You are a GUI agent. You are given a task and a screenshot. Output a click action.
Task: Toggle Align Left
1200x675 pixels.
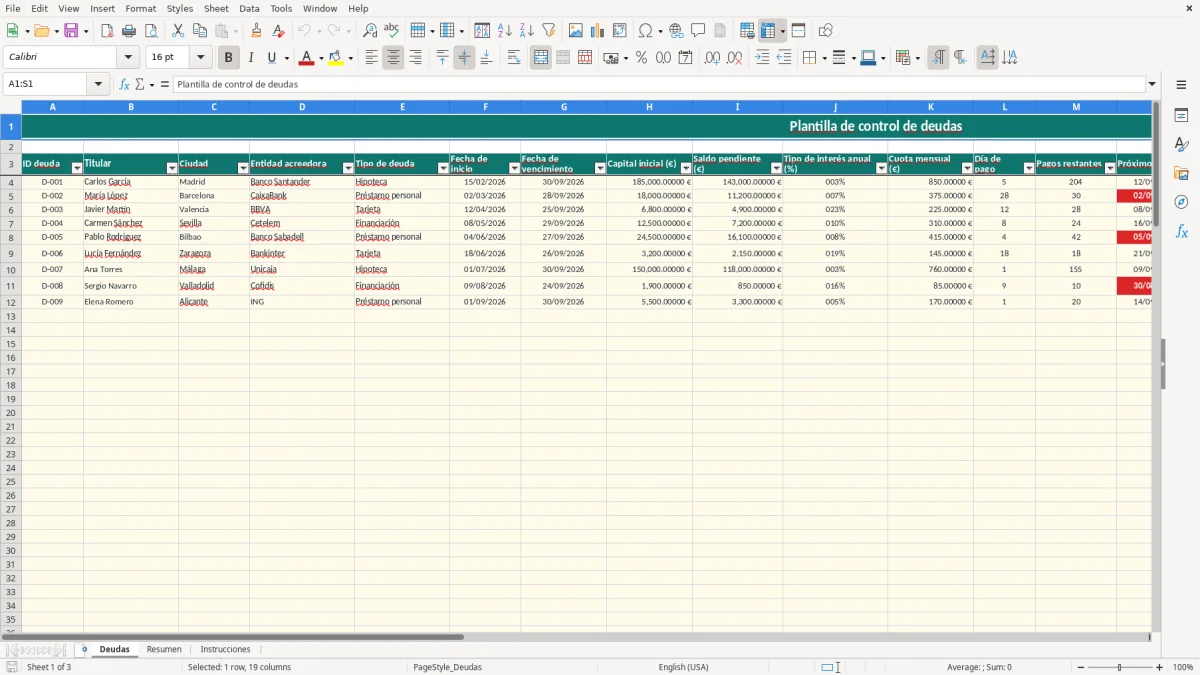(371, 58)
